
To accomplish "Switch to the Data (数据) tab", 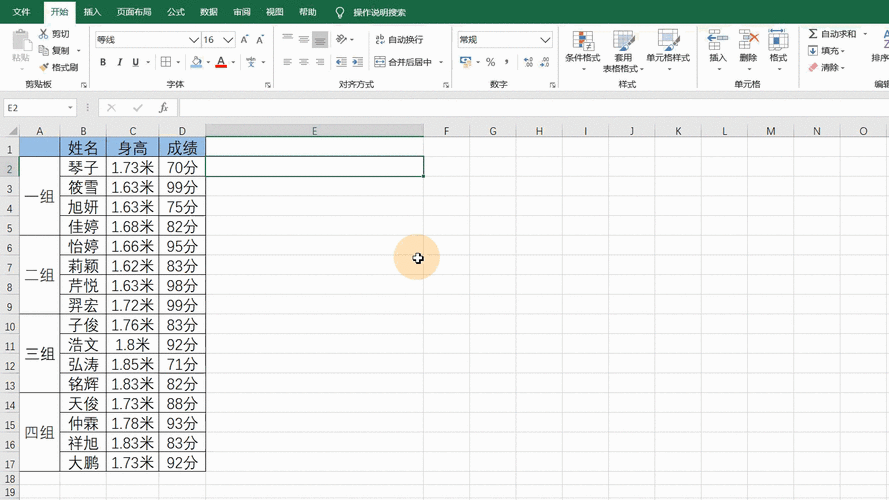I will (209, 12).
